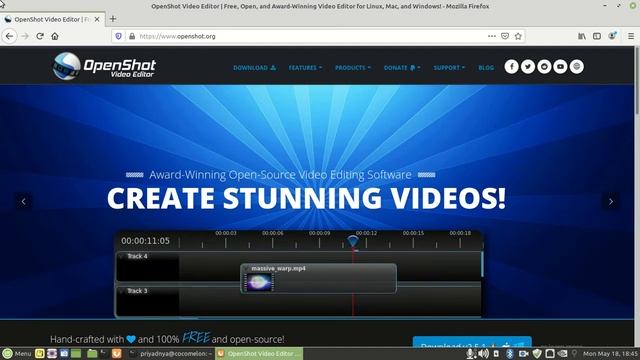The width and height of the screenshot is (640, 360).
Task: Visit OpenShot's Twitter page icon
Action: [x=528, y=67]
